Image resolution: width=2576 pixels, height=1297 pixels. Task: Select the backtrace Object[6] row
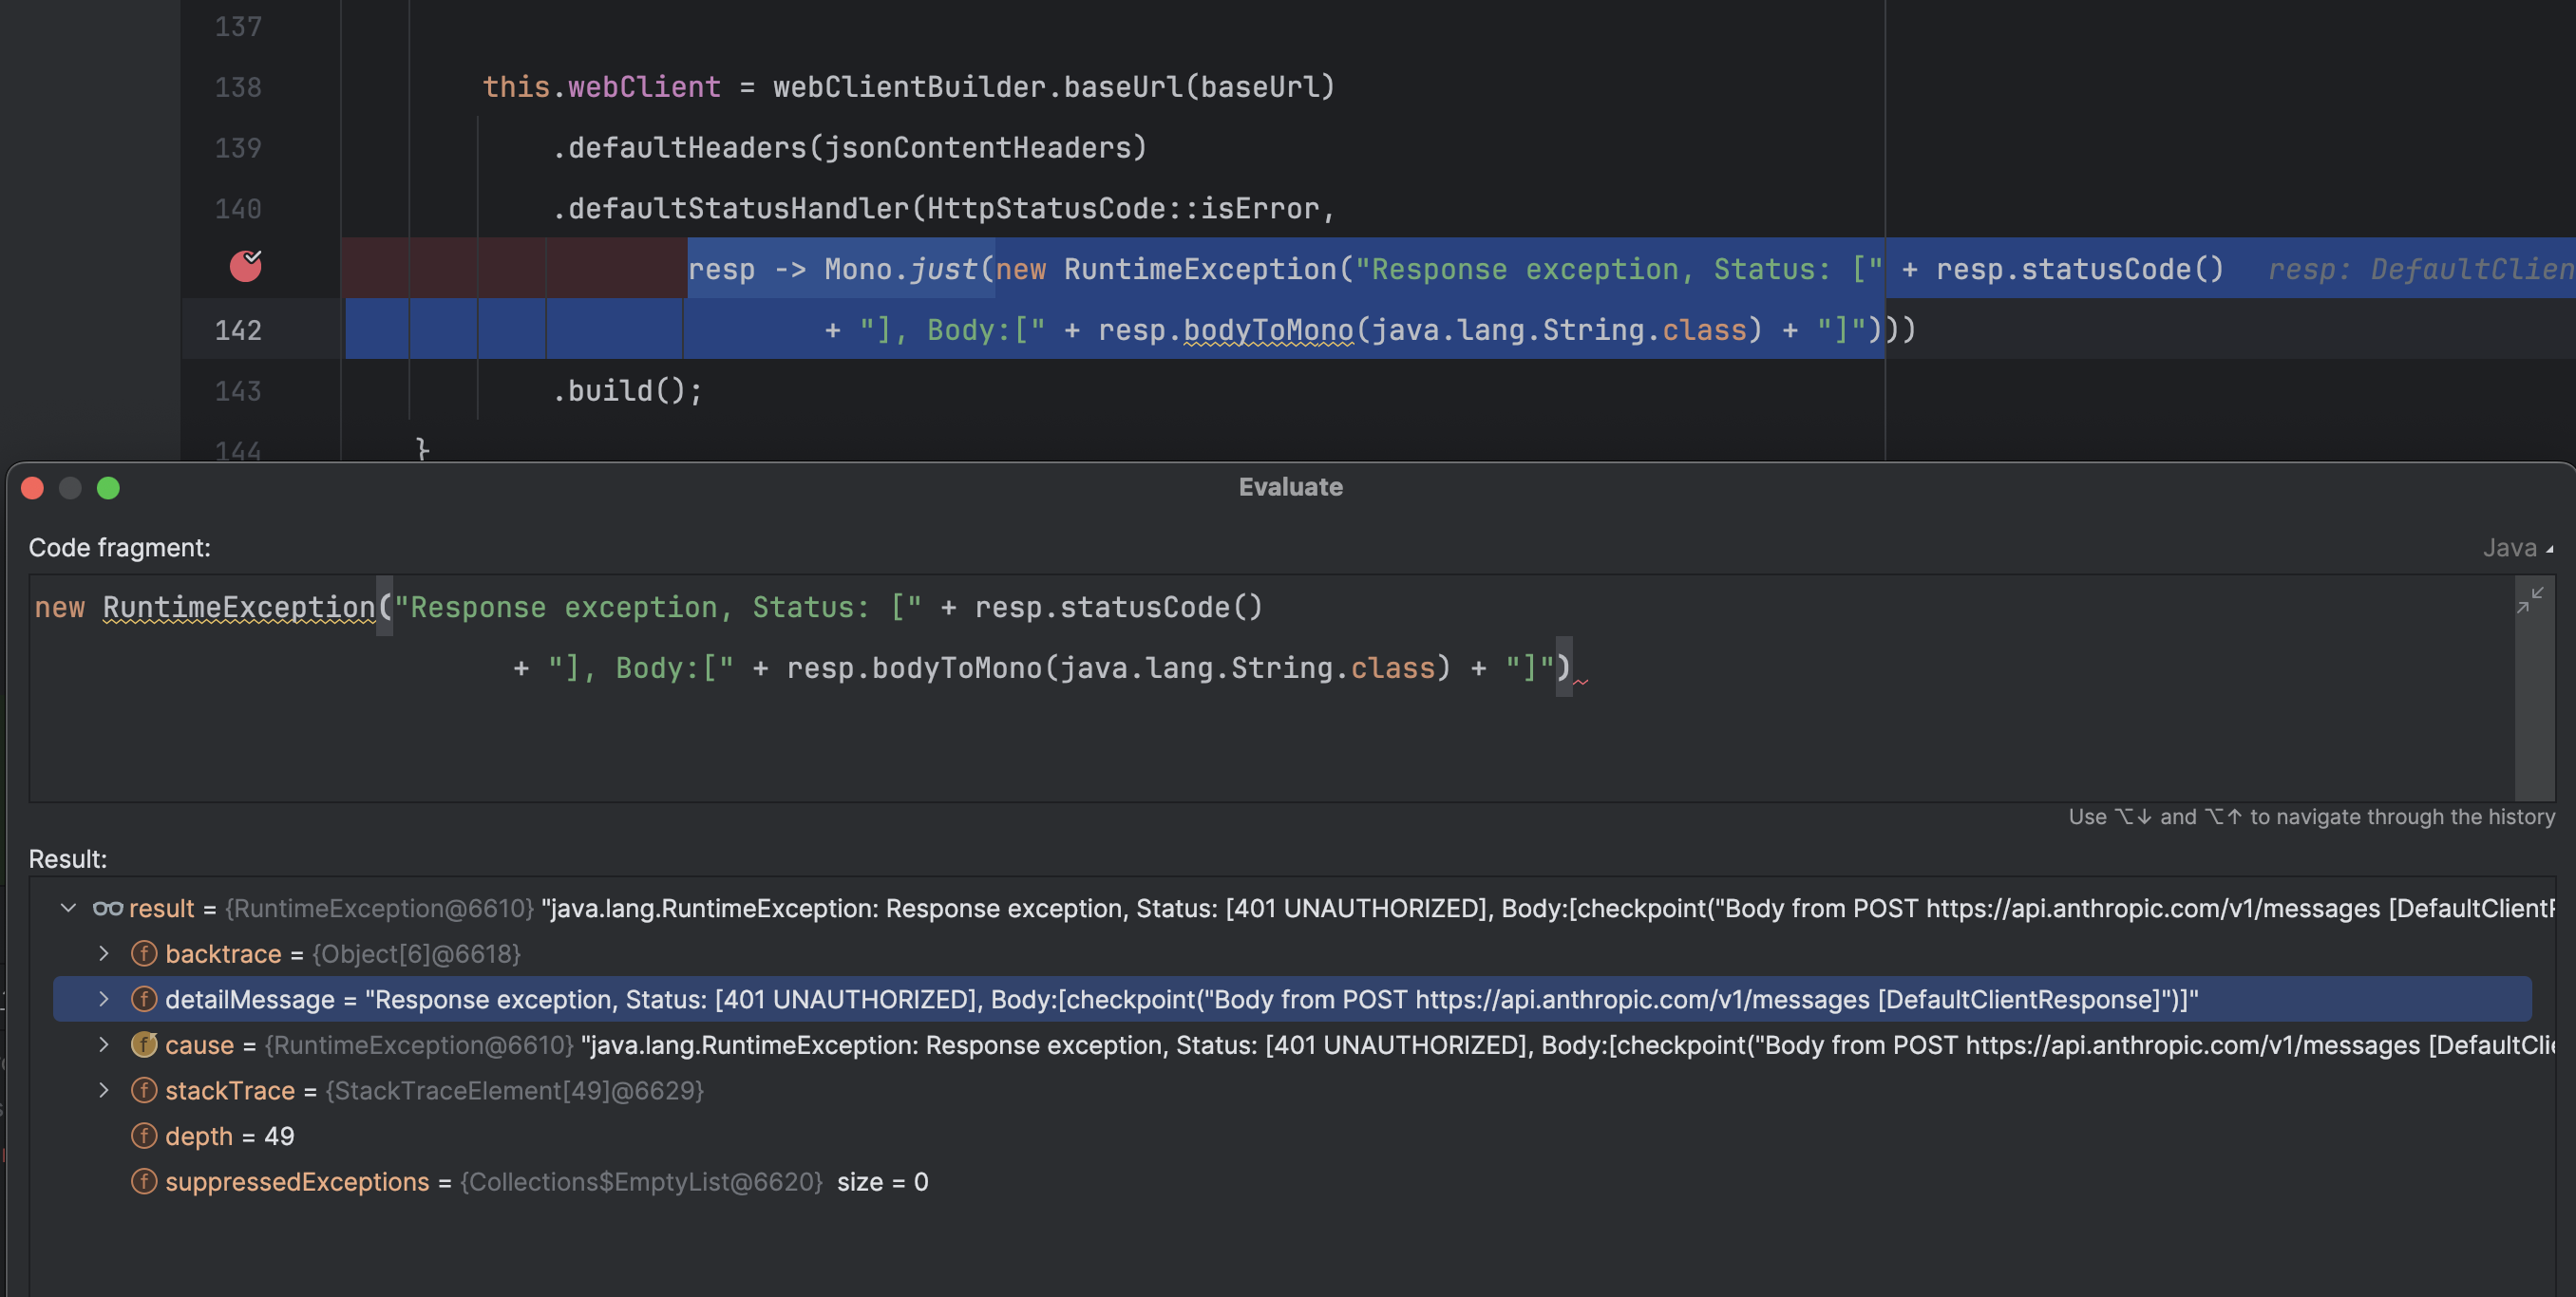1292,953
